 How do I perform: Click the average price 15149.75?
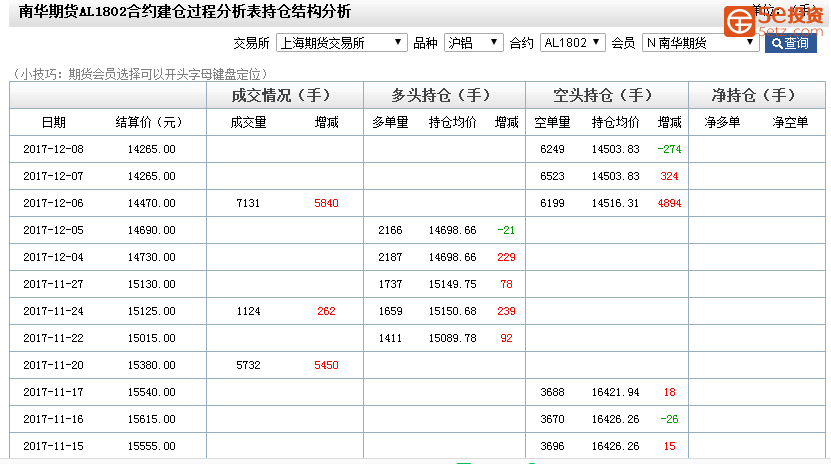[453, 284]
